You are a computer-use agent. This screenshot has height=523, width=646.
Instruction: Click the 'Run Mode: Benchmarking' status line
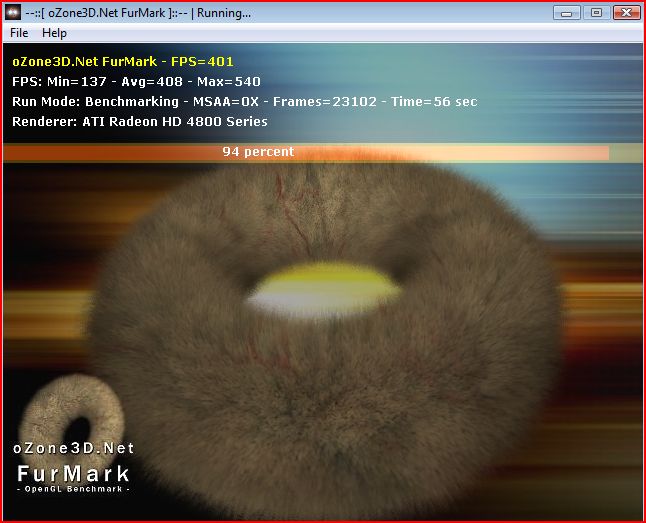pyautogui.click(x=245, y=102)
